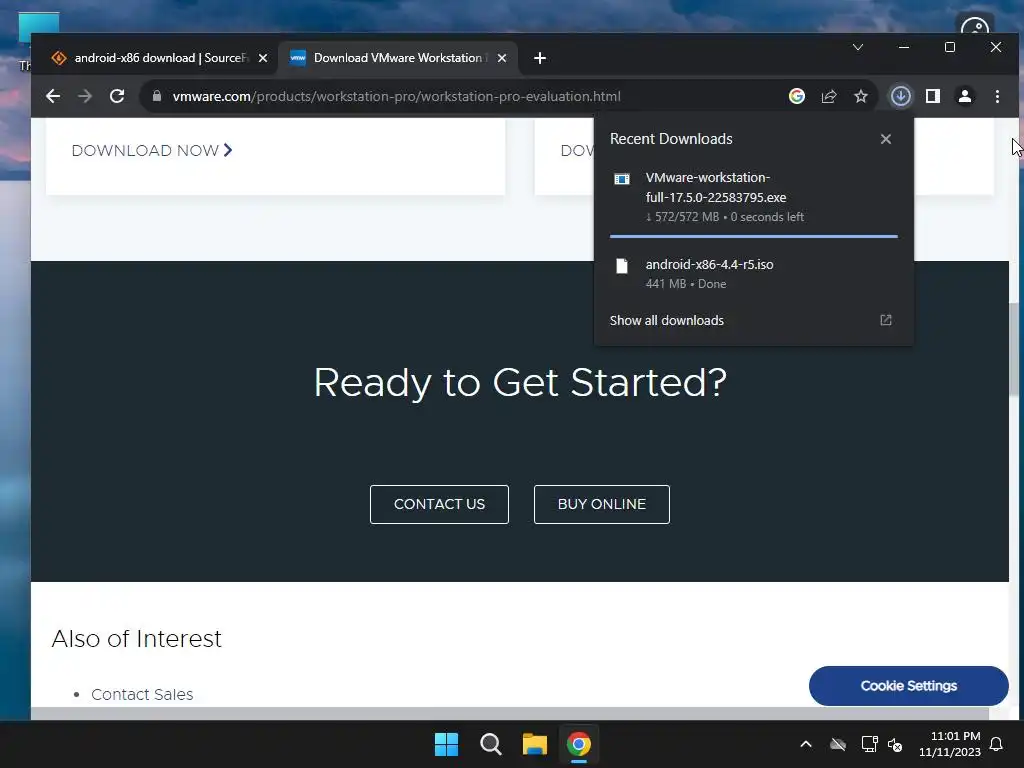
Task: Click the ISO file icon in downloads
Action: click(622, 266)
